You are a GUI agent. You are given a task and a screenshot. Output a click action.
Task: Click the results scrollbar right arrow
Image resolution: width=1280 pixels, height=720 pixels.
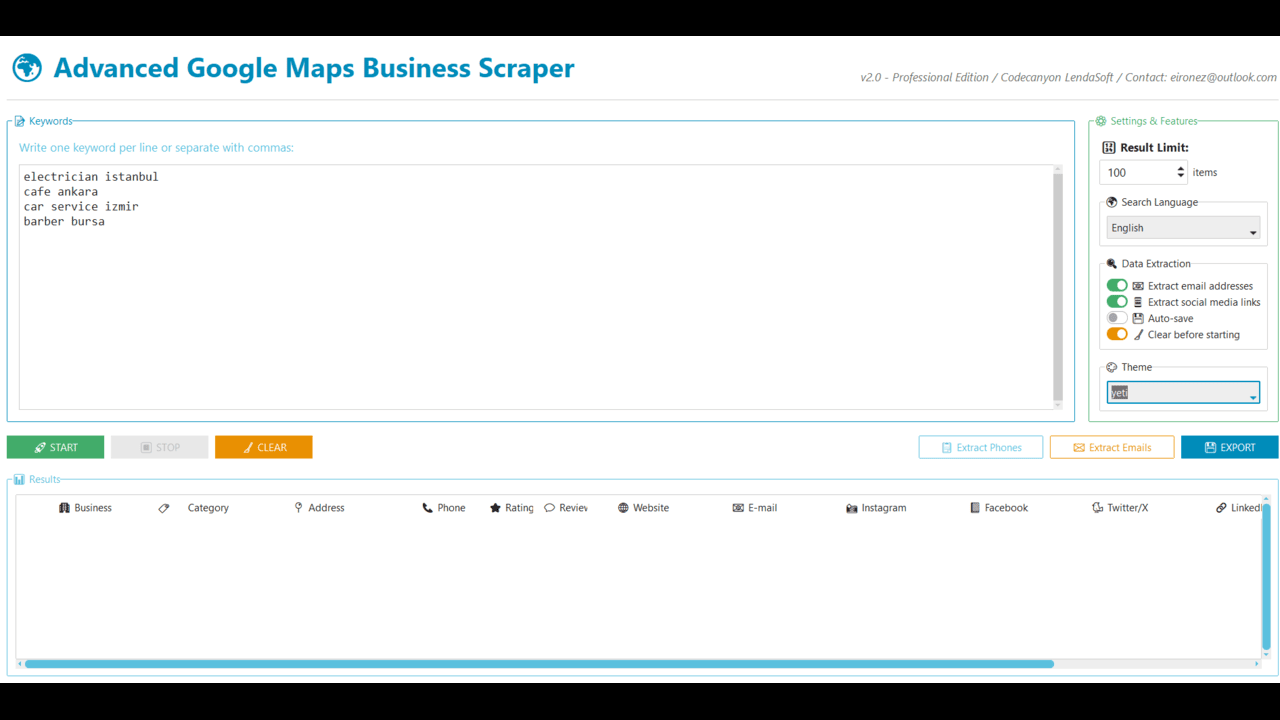tap(1257, 664)
